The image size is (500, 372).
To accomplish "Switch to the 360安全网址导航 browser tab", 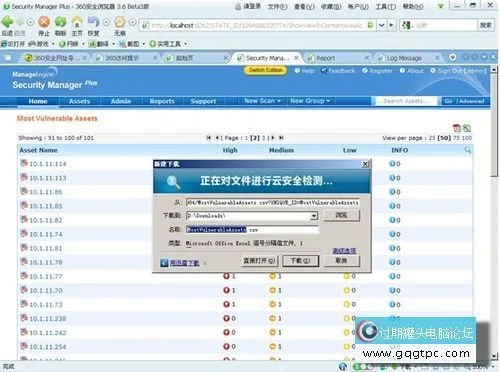I will 56,58.
